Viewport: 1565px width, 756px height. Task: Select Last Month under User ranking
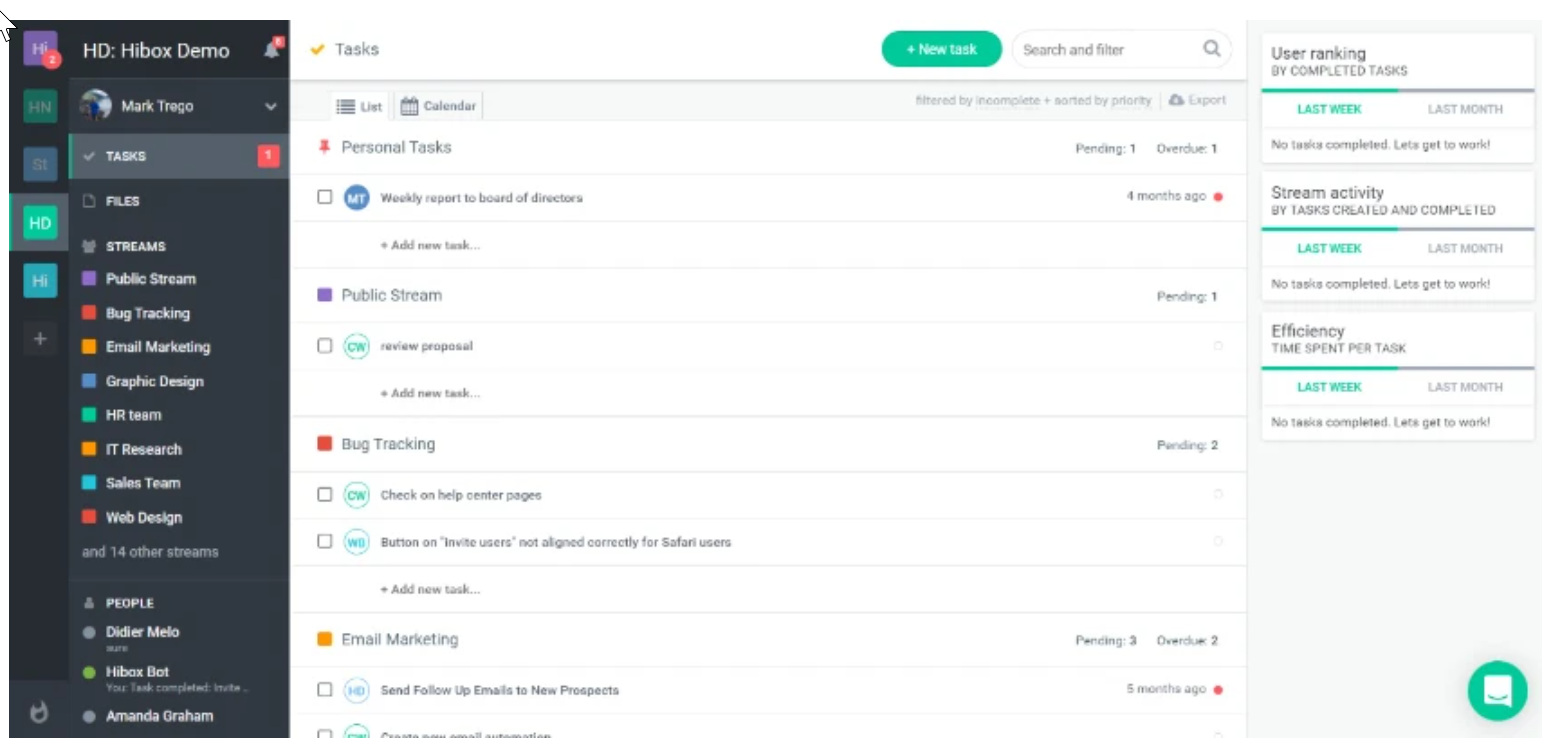tap(1465, 109)
